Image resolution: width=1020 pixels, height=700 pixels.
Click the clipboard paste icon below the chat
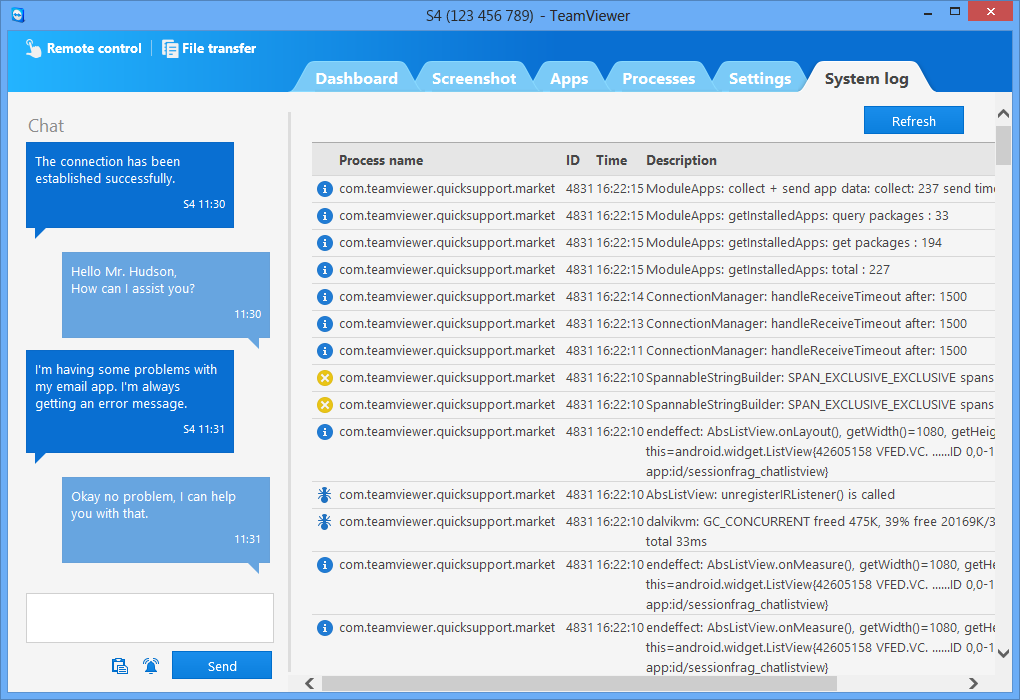click(120, 665)
